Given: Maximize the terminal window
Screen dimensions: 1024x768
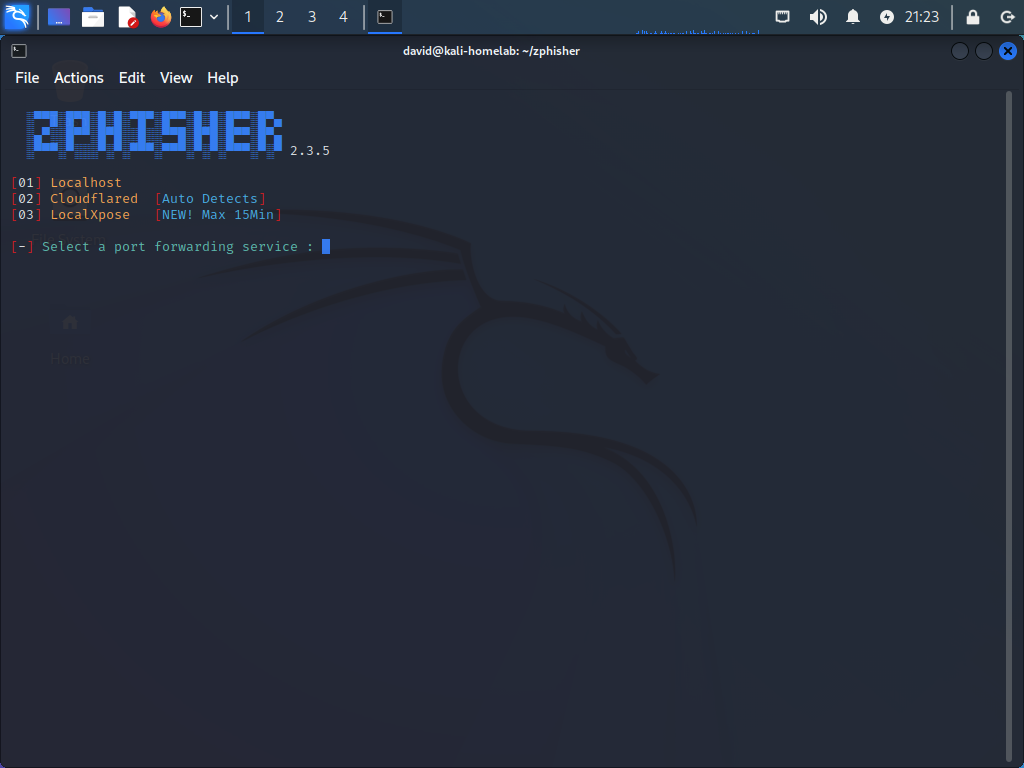Looking at the screenshot, I should (x=984, y=51).
